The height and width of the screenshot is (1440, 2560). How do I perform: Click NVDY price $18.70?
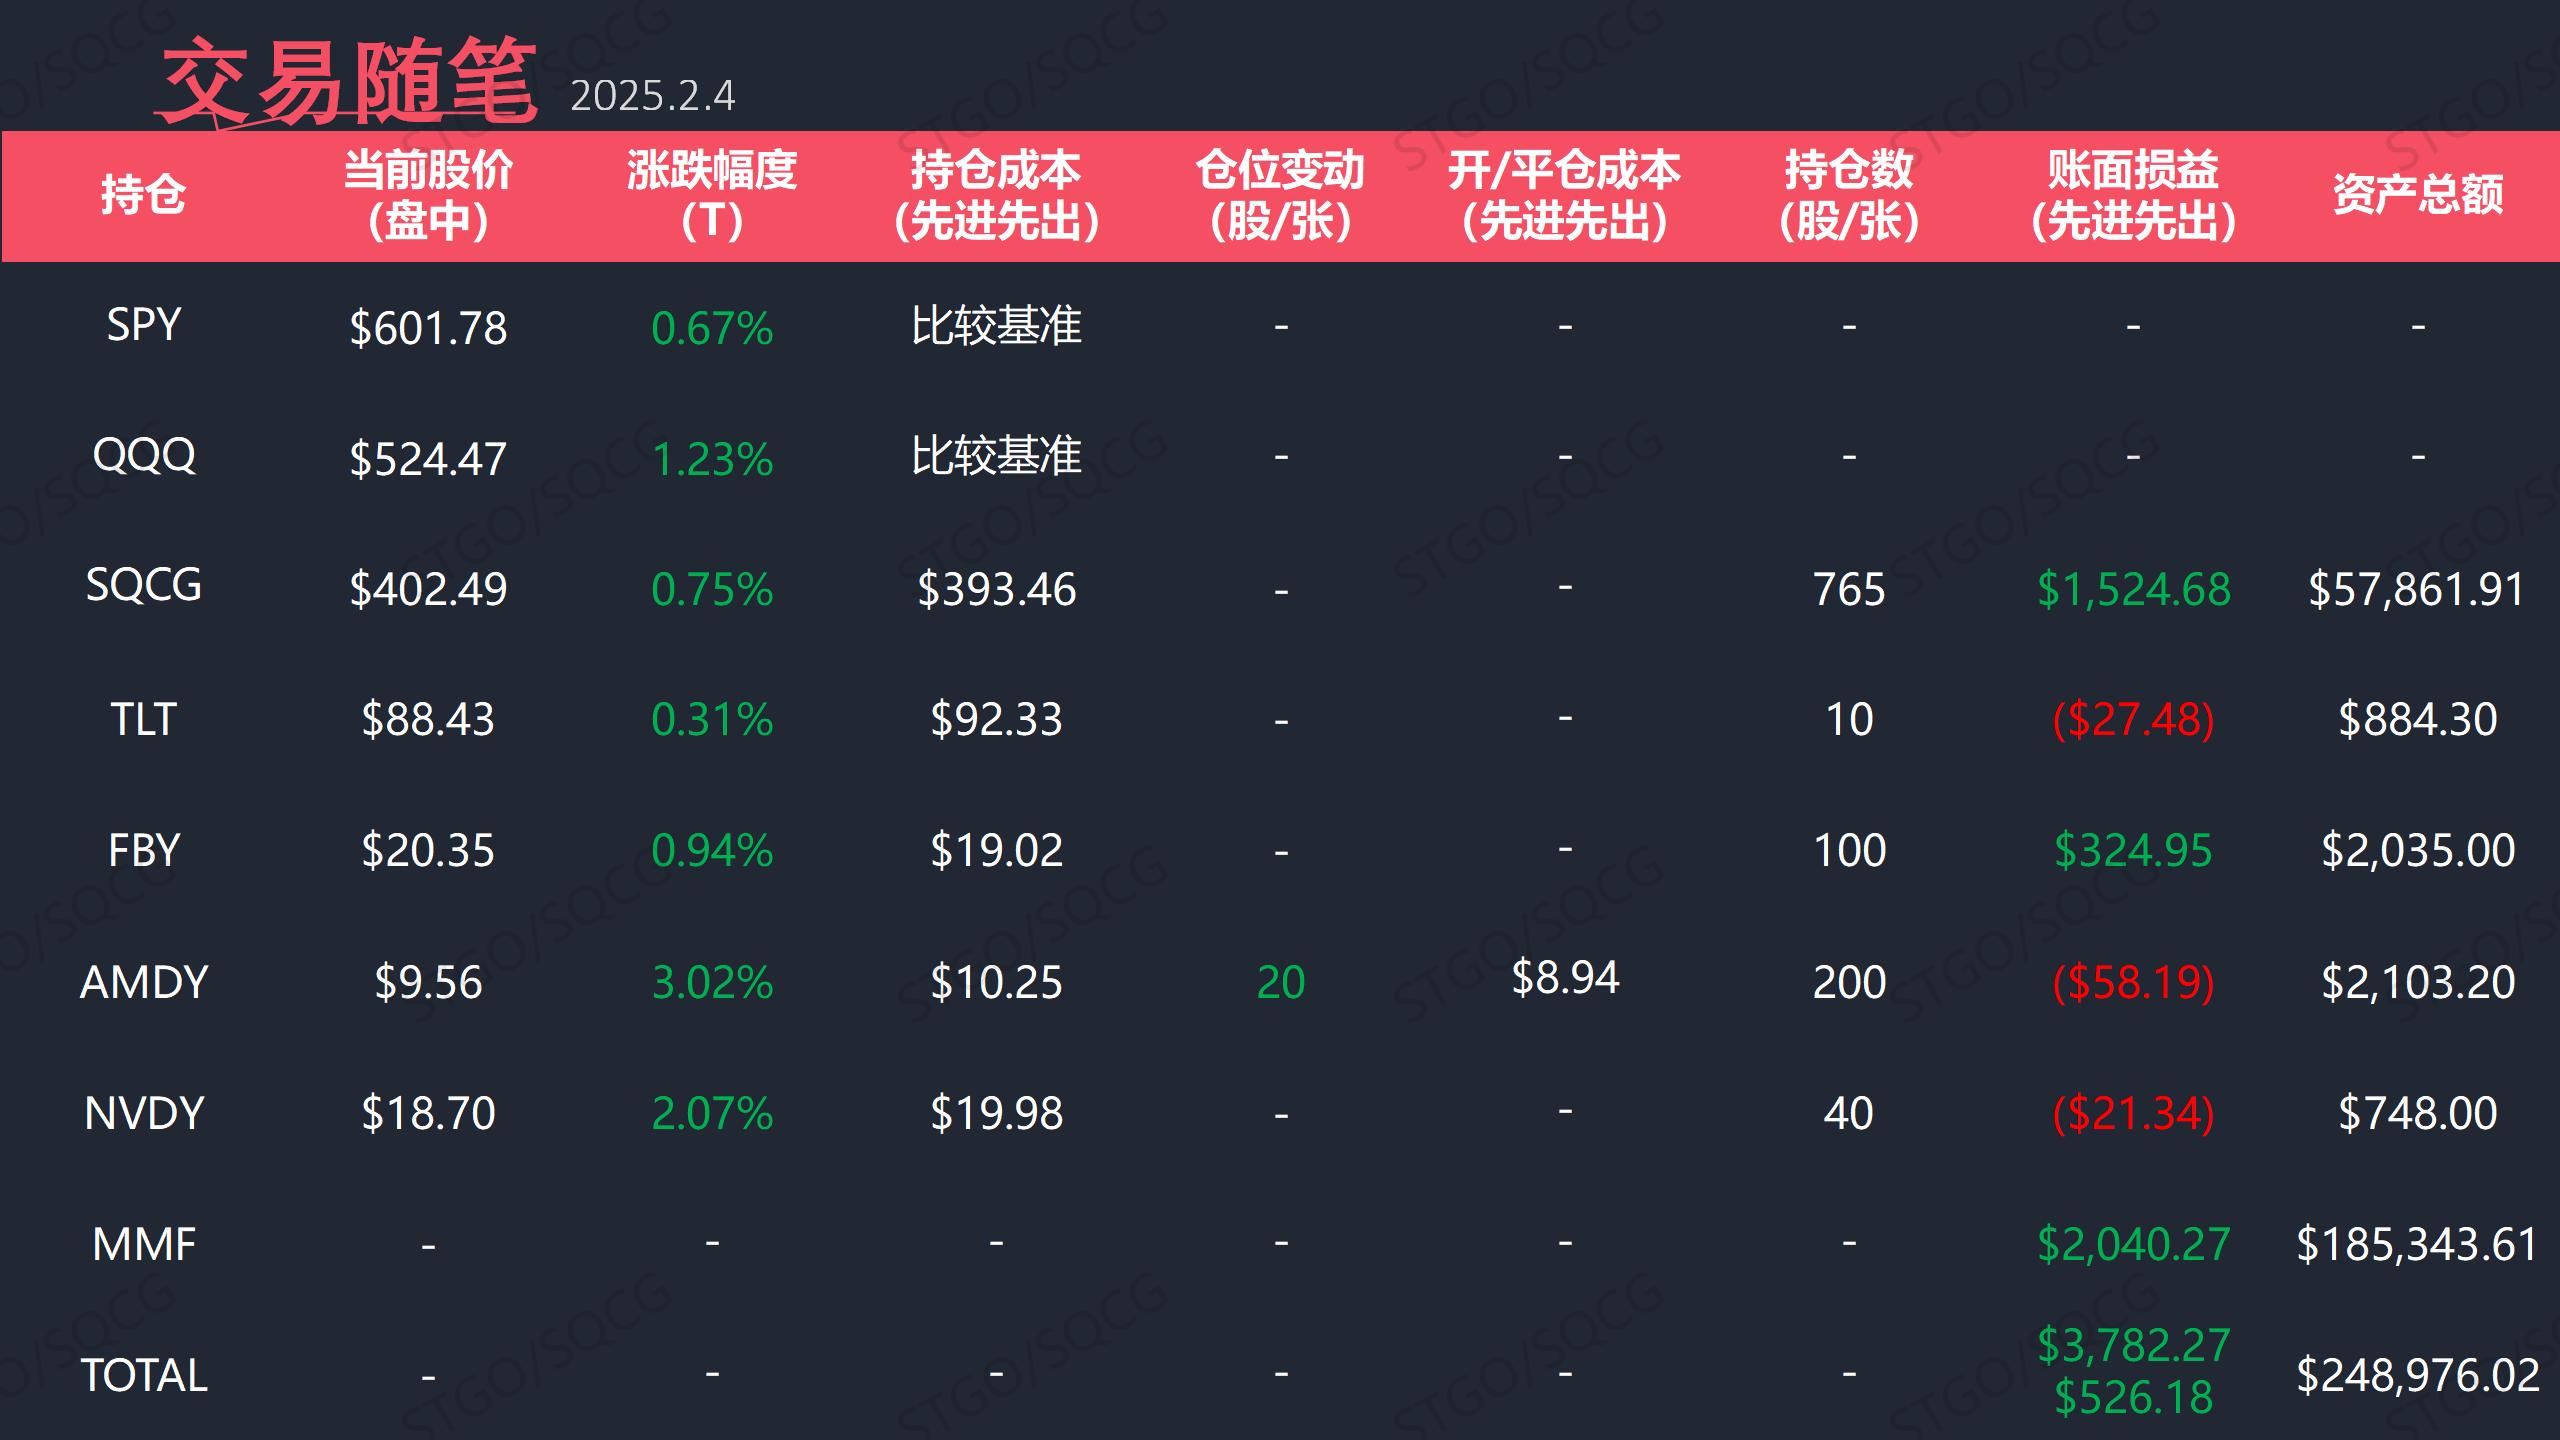[428, 1114]
